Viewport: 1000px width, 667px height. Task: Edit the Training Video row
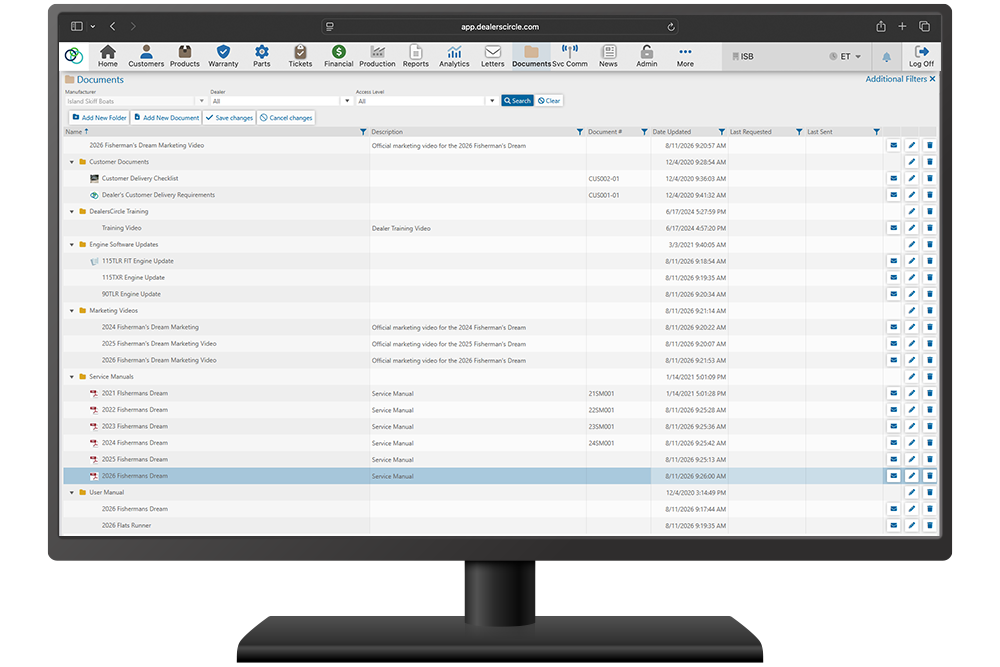click(911, 228)
